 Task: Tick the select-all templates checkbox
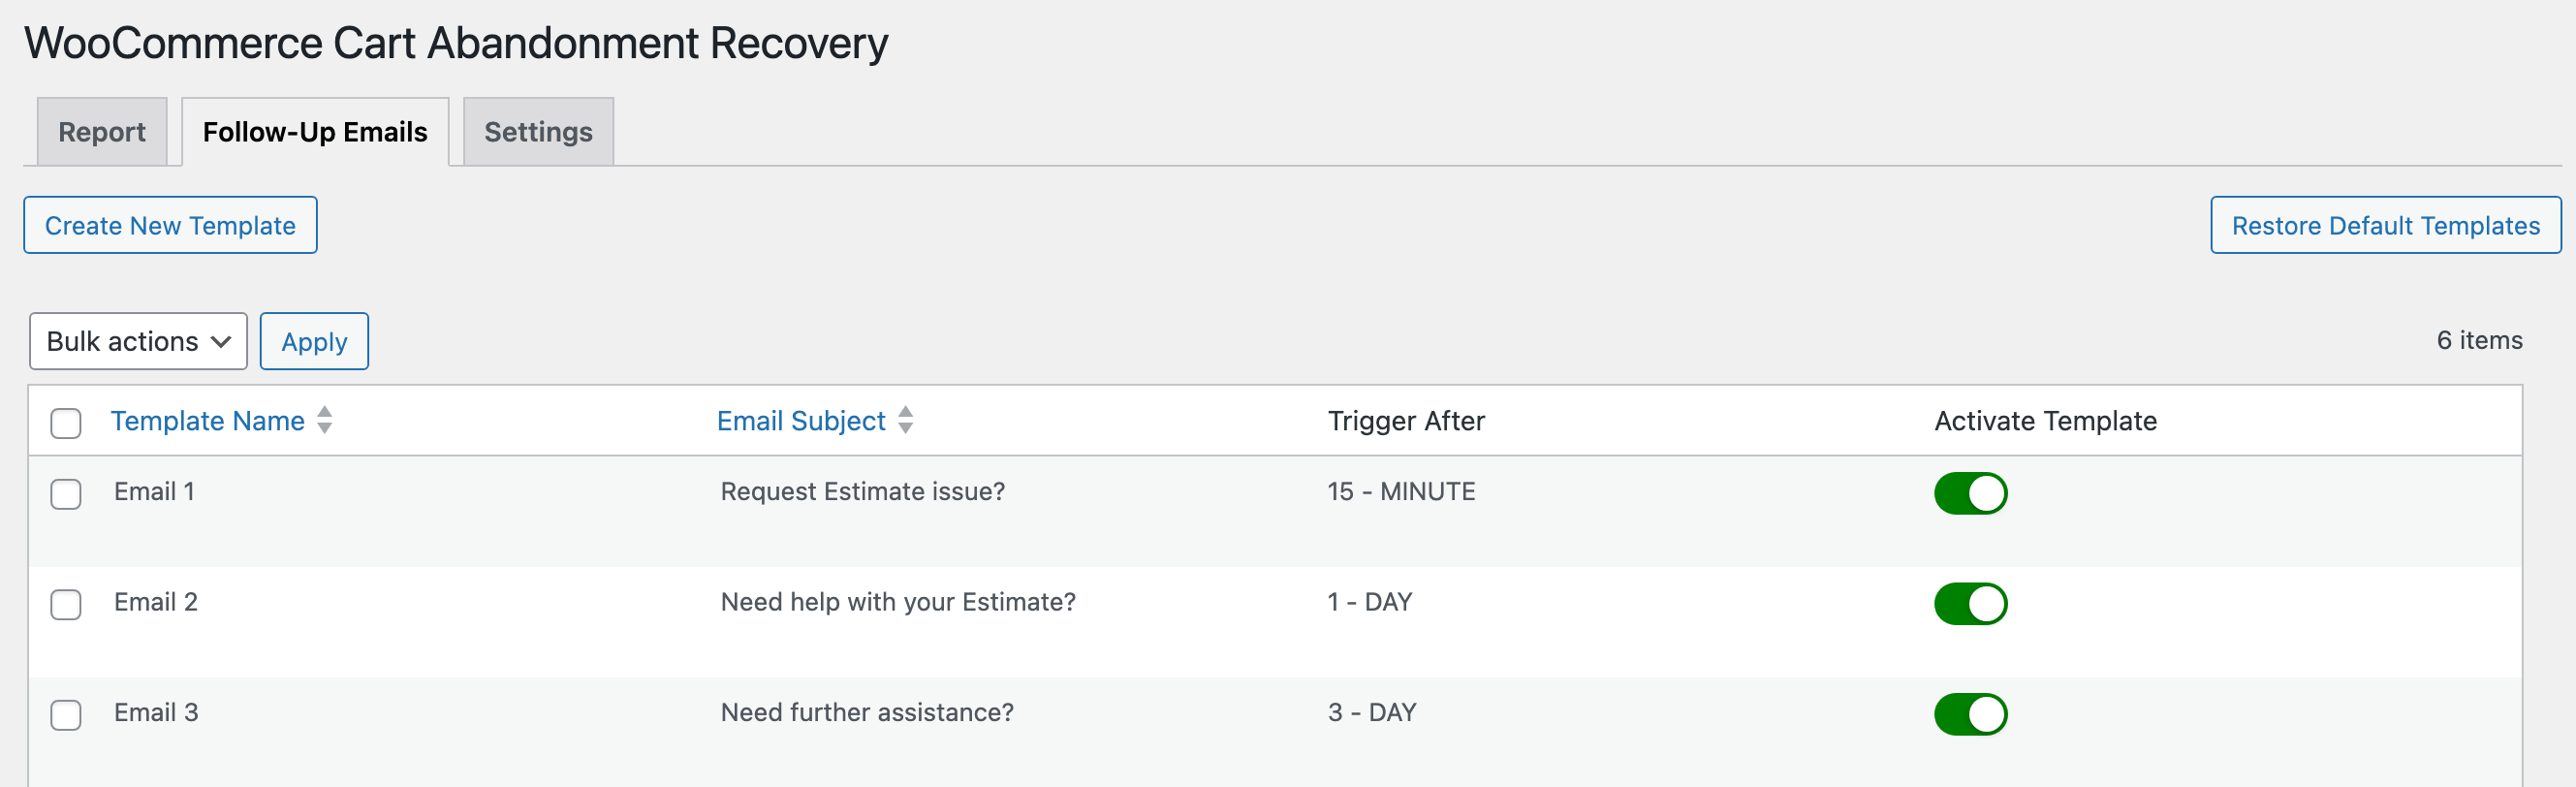click(x=66, y=423)
